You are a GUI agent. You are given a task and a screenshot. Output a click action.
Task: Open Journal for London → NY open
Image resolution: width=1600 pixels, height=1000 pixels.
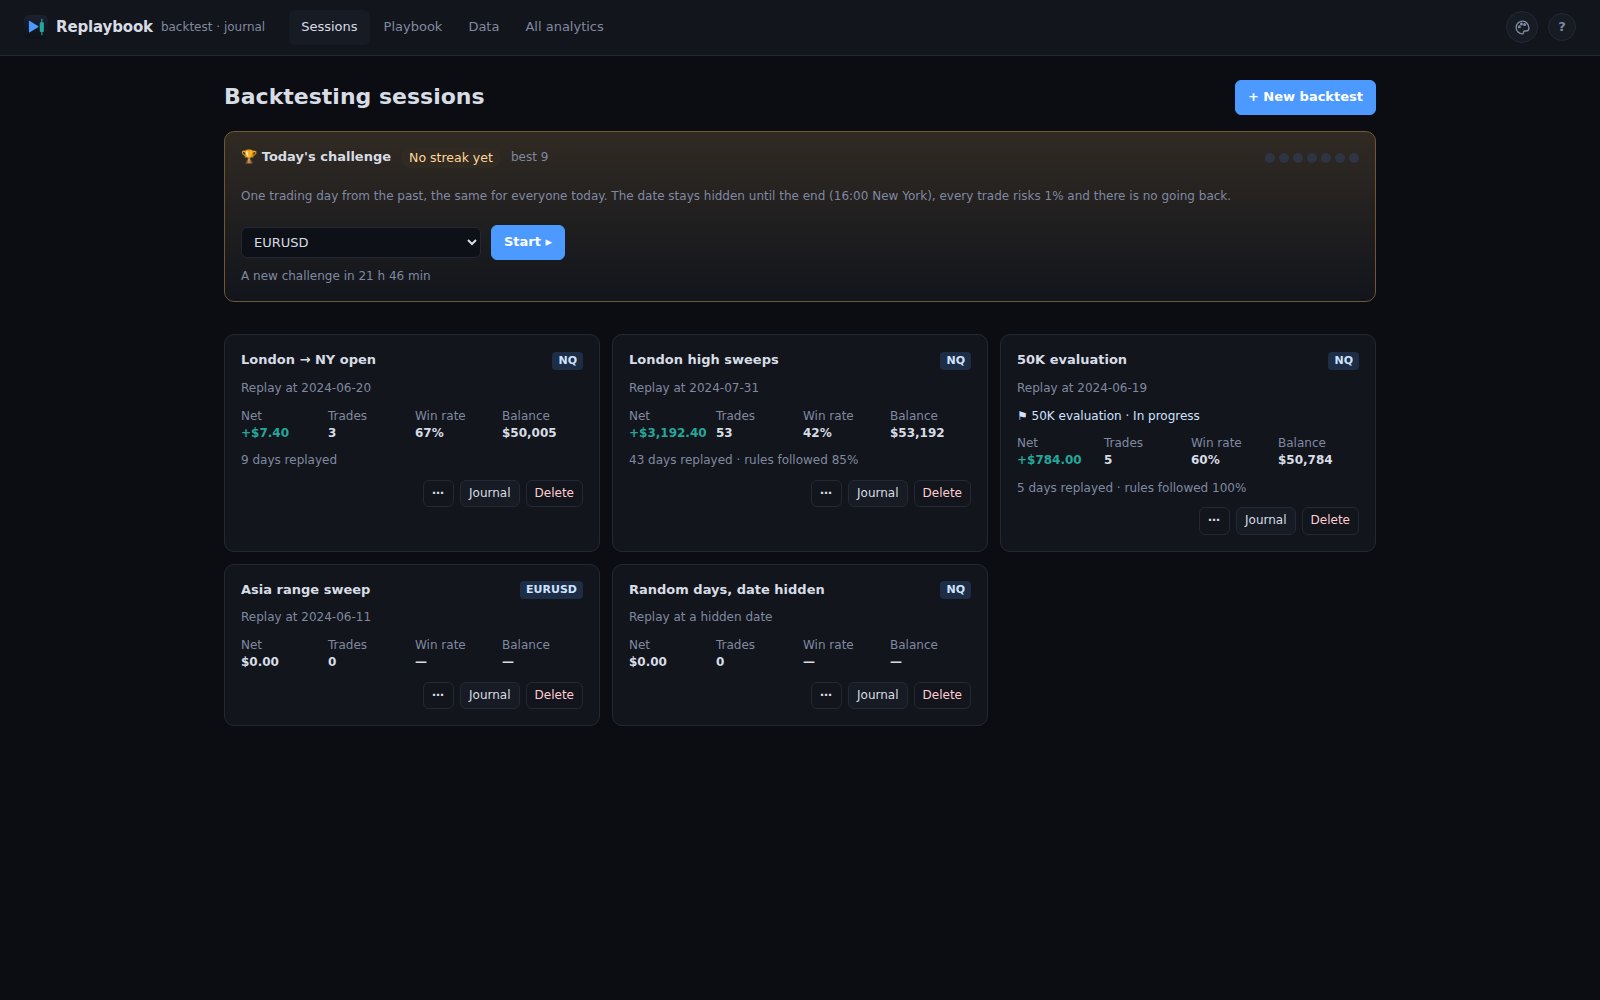pyautogui.click(x=489, y=493)
